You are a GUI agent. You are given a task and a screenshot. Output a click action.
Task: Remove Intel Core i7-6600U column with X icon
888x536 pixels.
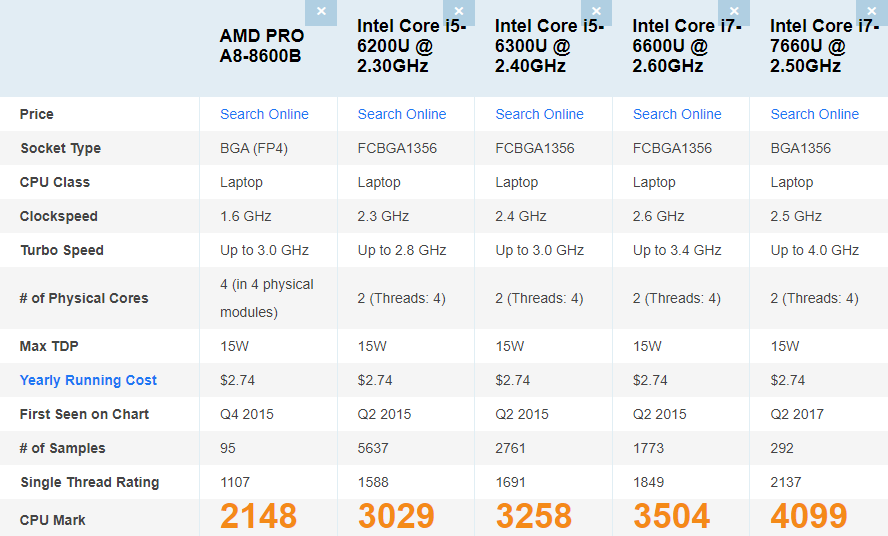click(x=734, y=12)
